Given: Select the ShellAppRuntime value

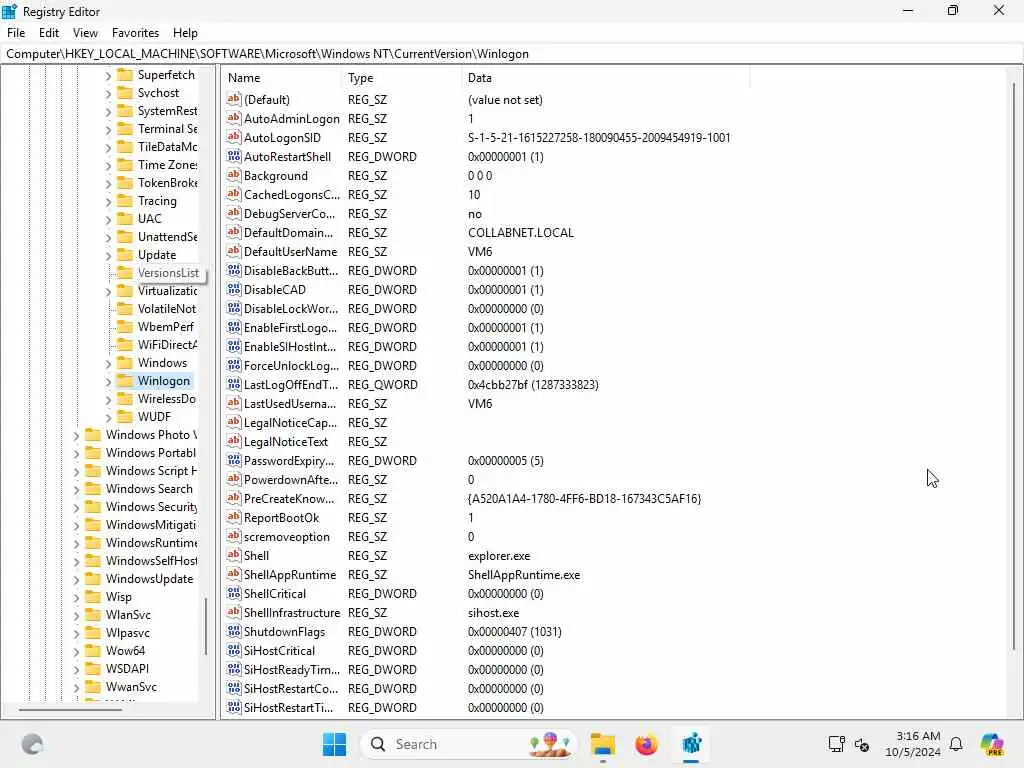Looking at the screenshot, I should pos(290,575).
